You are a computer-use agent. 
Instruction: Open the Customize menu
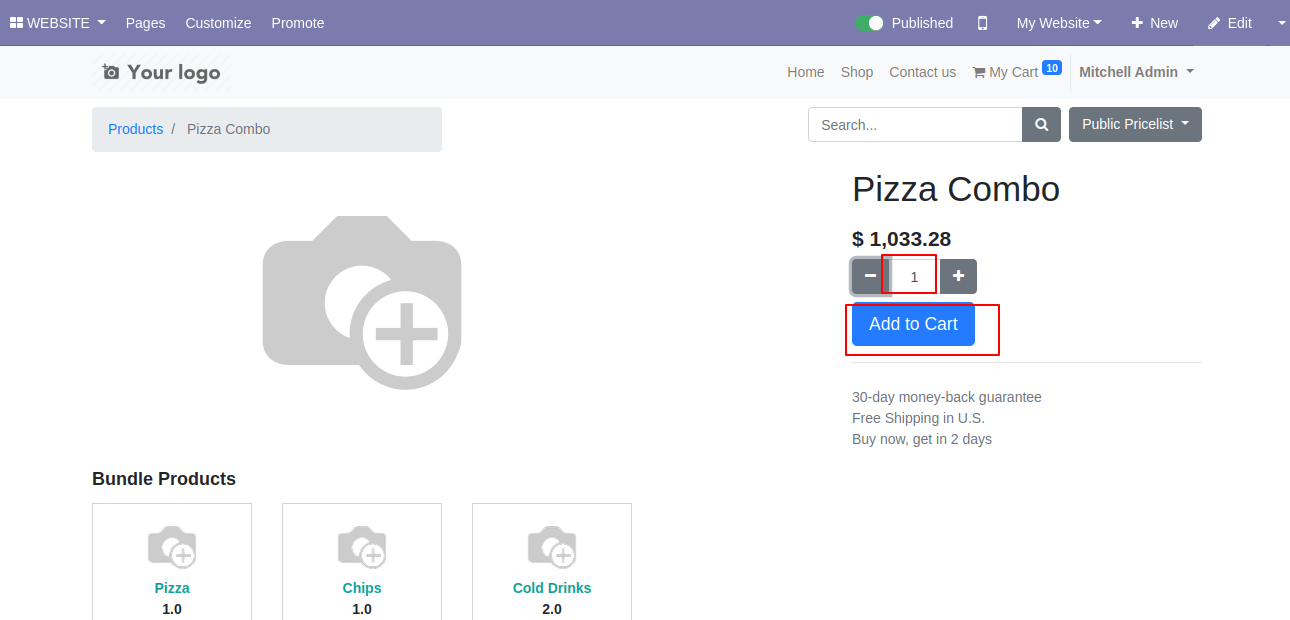tap(218, 23)
